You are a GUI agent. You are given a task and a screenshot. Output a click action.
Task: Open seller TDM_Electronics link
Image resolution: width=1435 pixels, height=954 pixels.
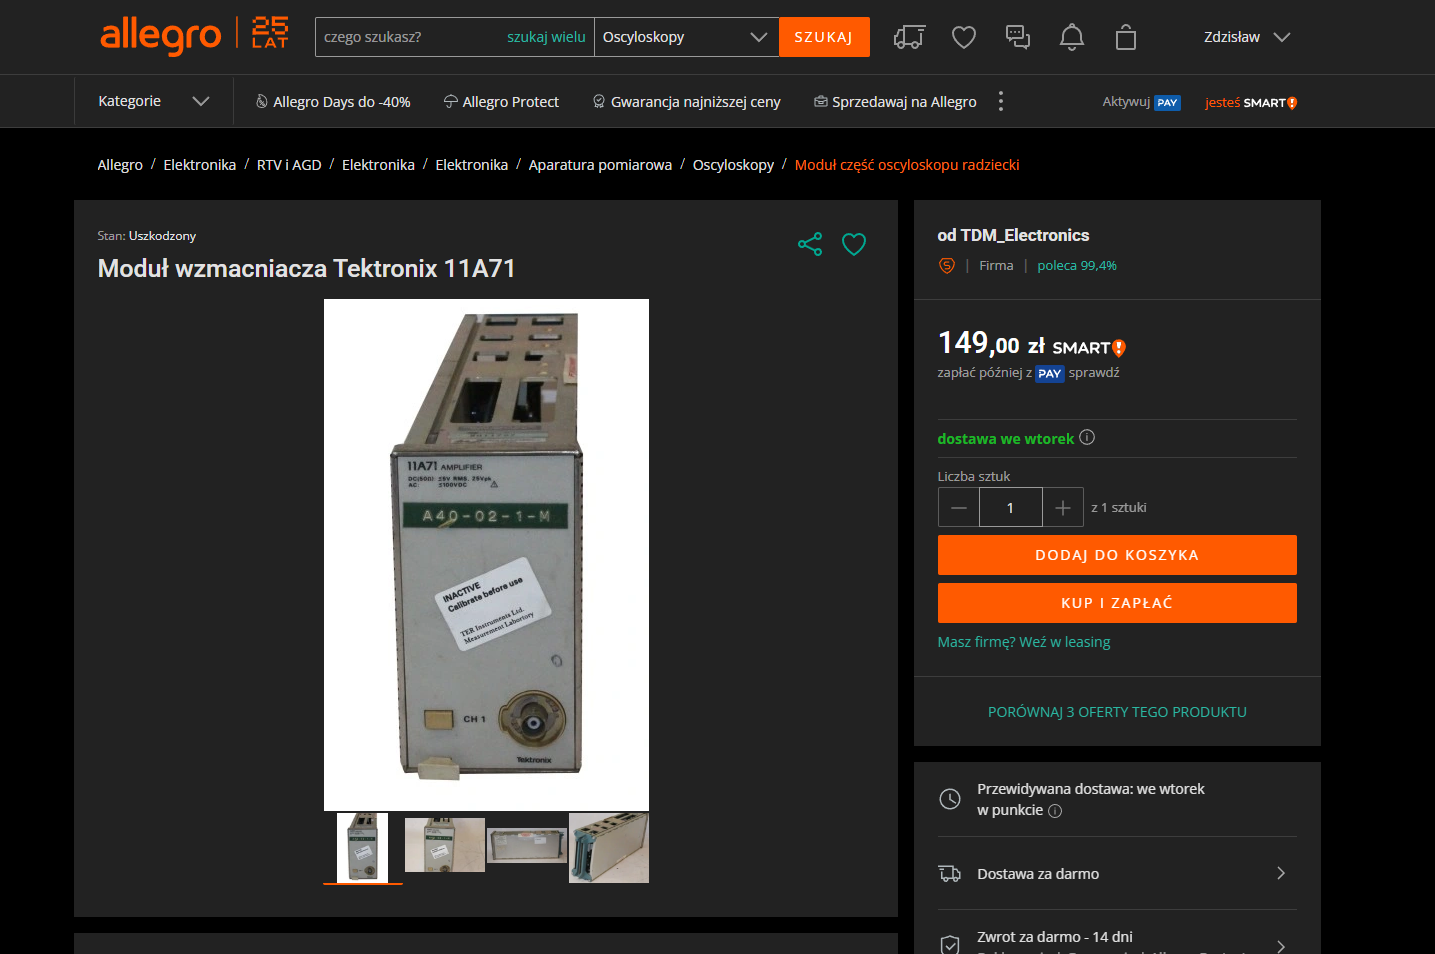[1024, 235]
